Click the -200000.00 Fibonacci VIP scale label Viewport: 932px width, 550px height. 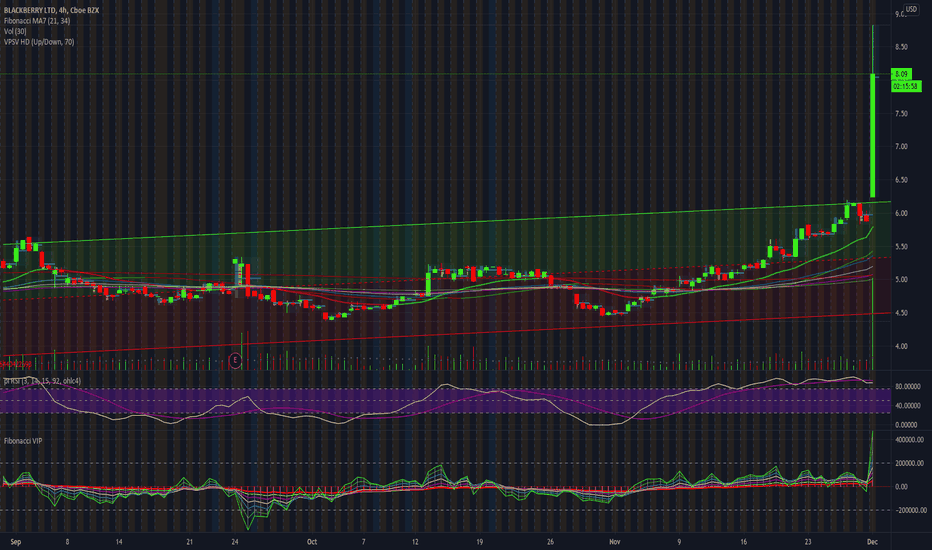pos(911,510)
